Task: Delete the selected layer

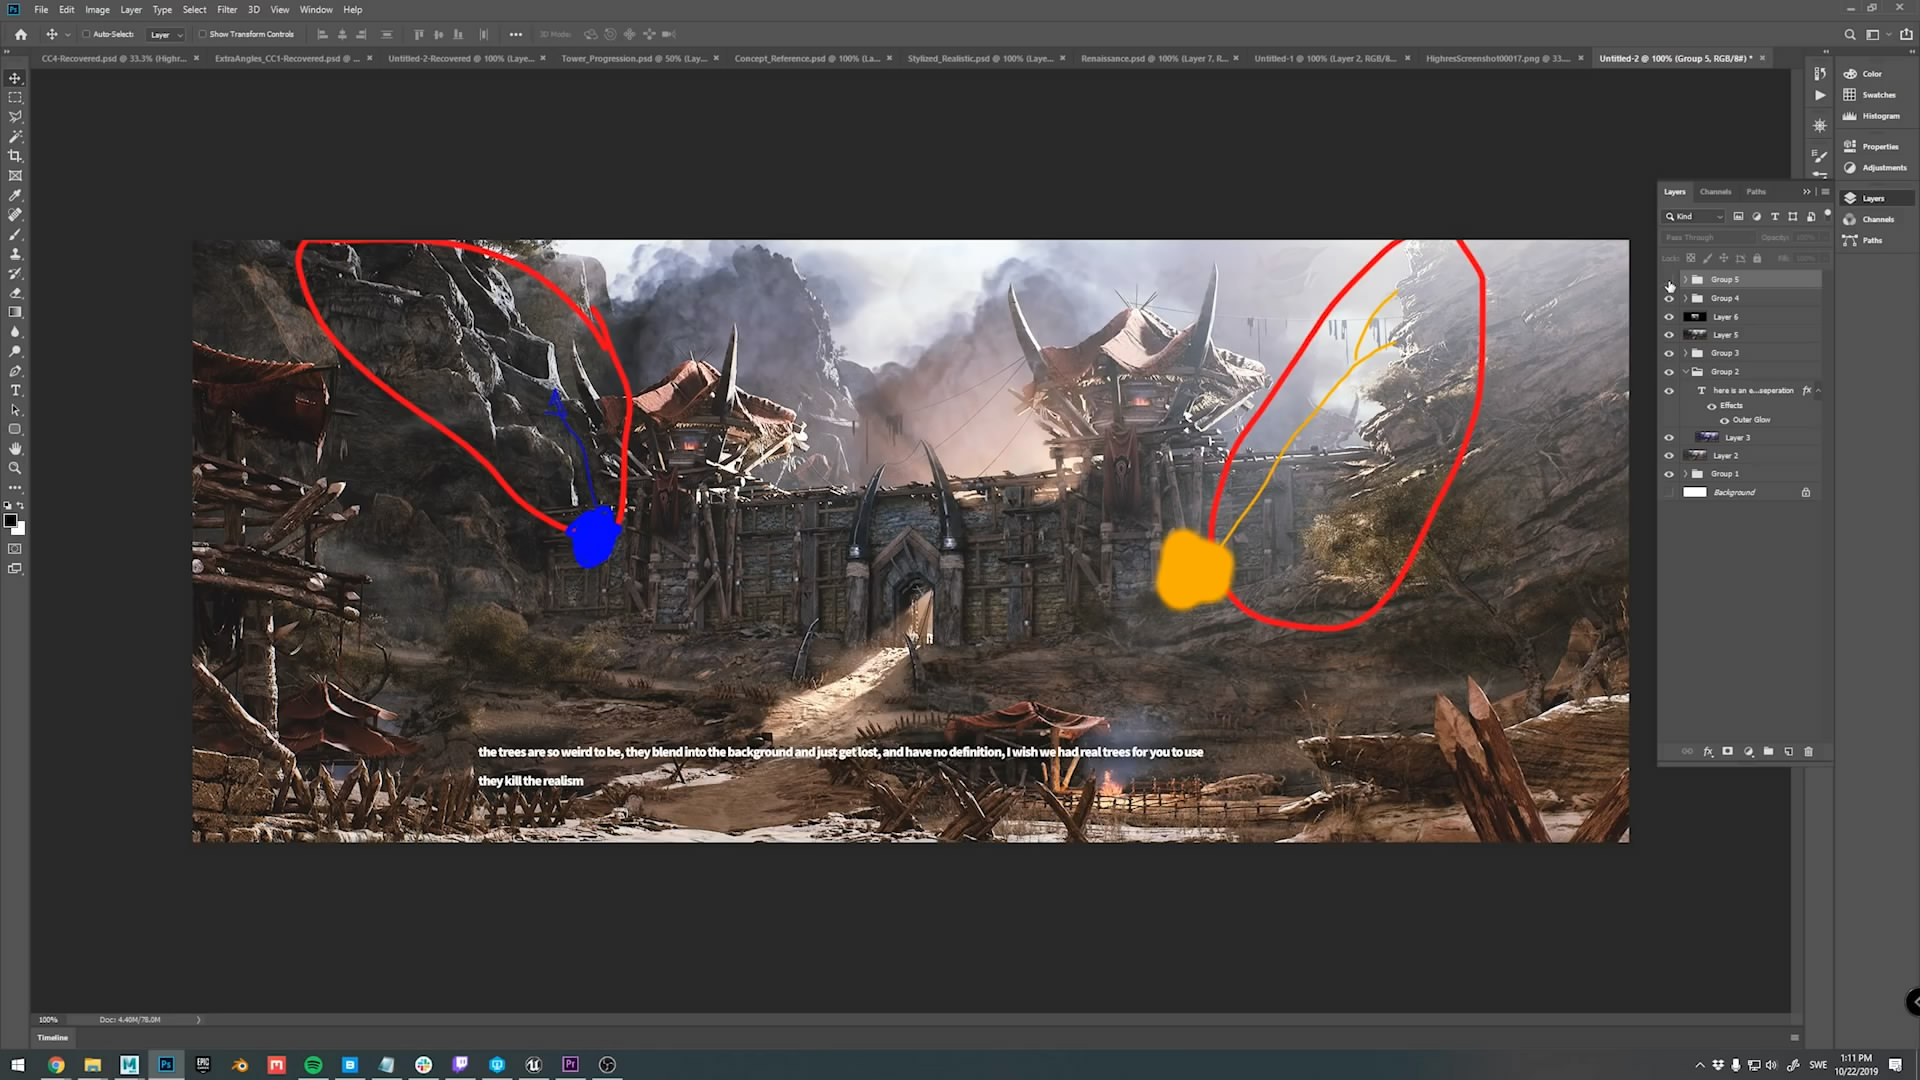Action: 1808,751
